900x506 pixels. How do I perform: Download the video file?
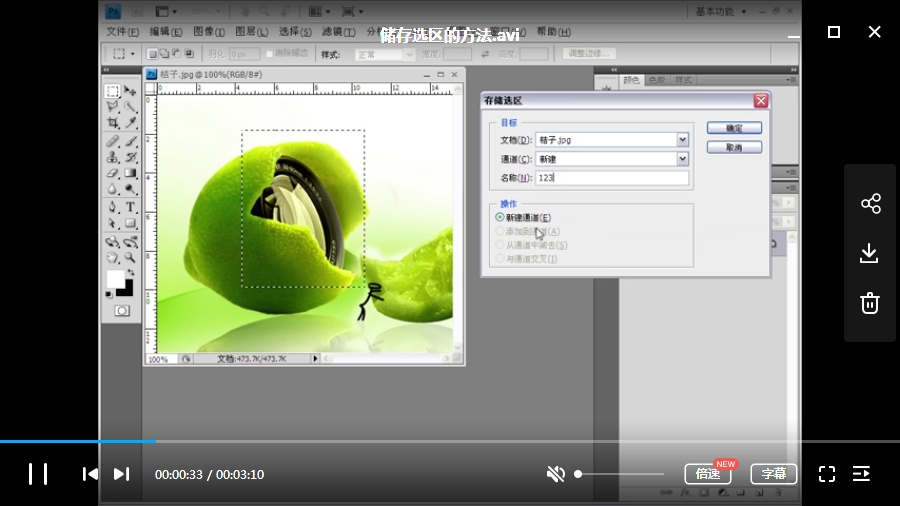870,253
